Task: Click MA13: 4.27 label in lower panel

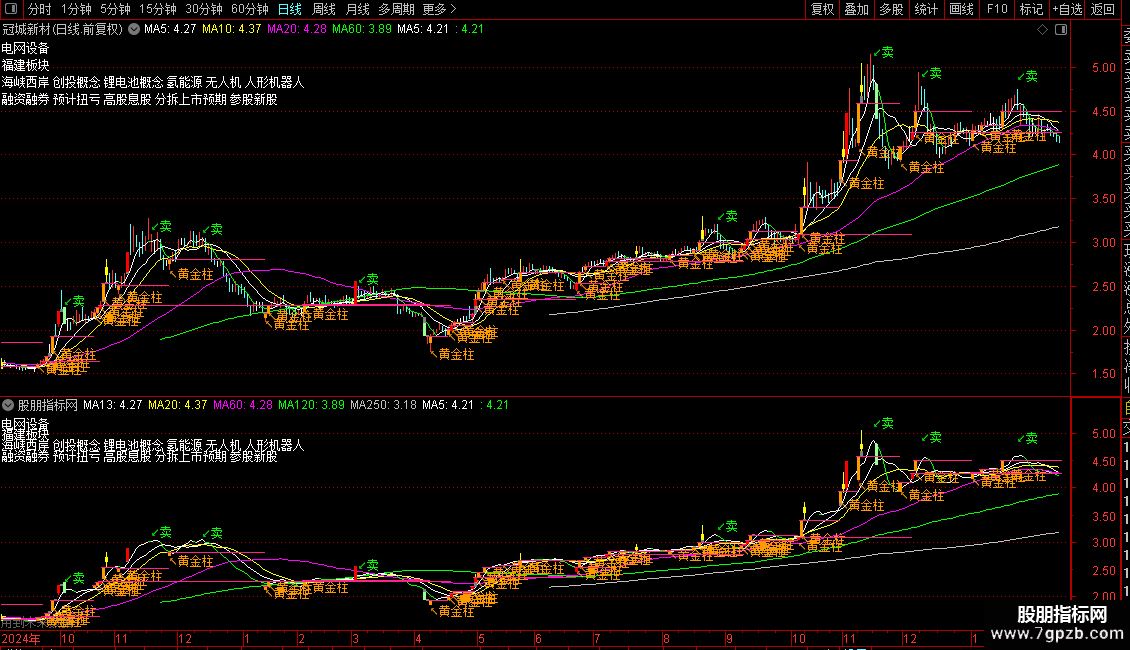Action: click(112, 405)
